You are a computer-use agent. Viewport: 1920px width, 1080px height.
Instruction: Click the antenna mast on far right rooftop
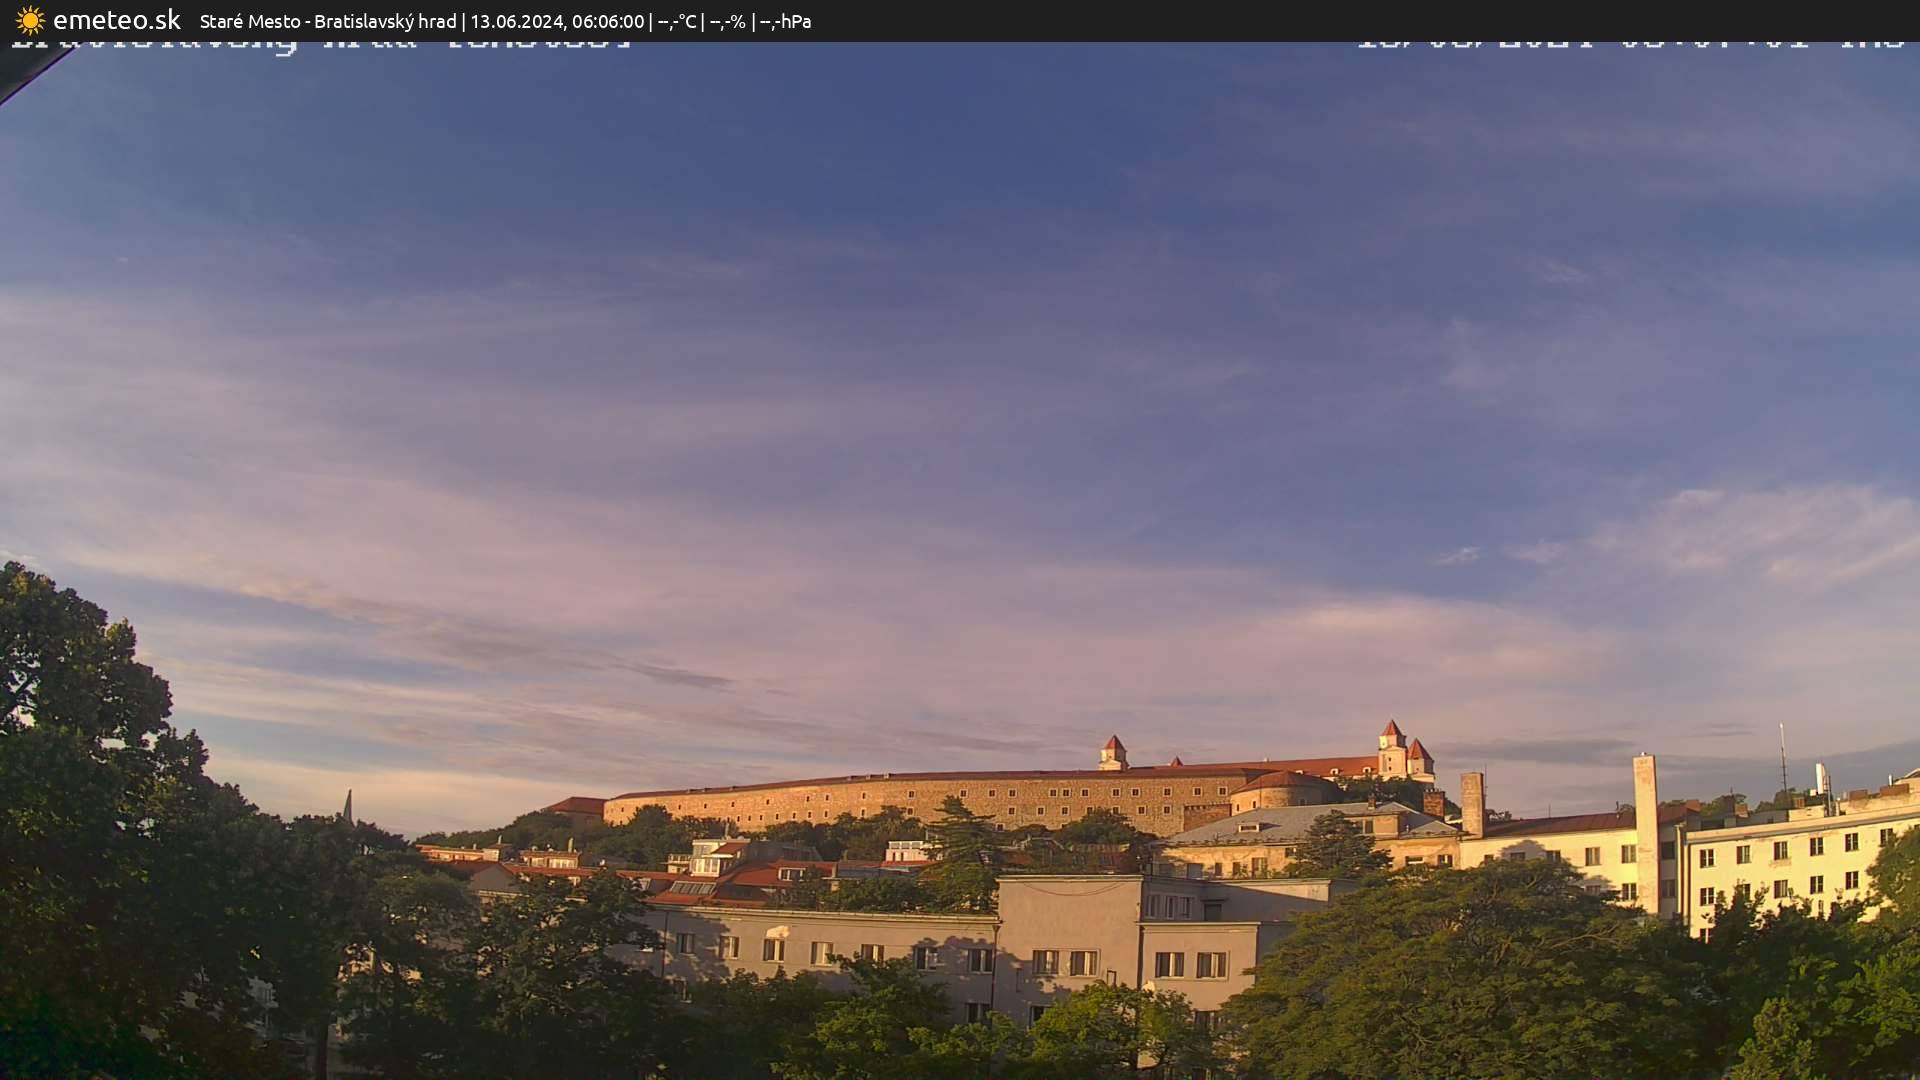click(x=1782, y=760)
